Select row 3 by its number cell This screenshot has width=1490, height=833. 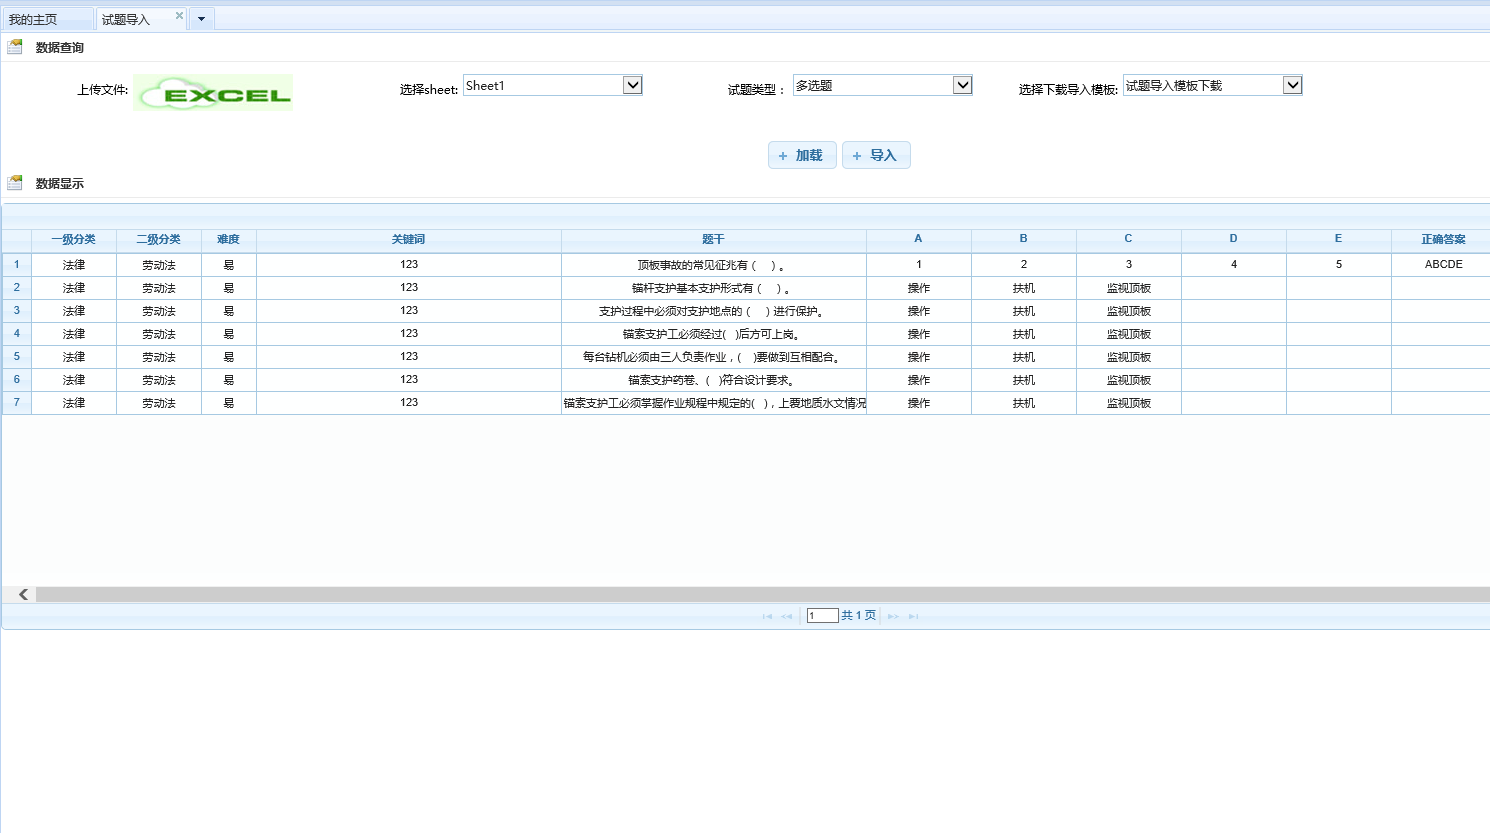click(17, 311)
